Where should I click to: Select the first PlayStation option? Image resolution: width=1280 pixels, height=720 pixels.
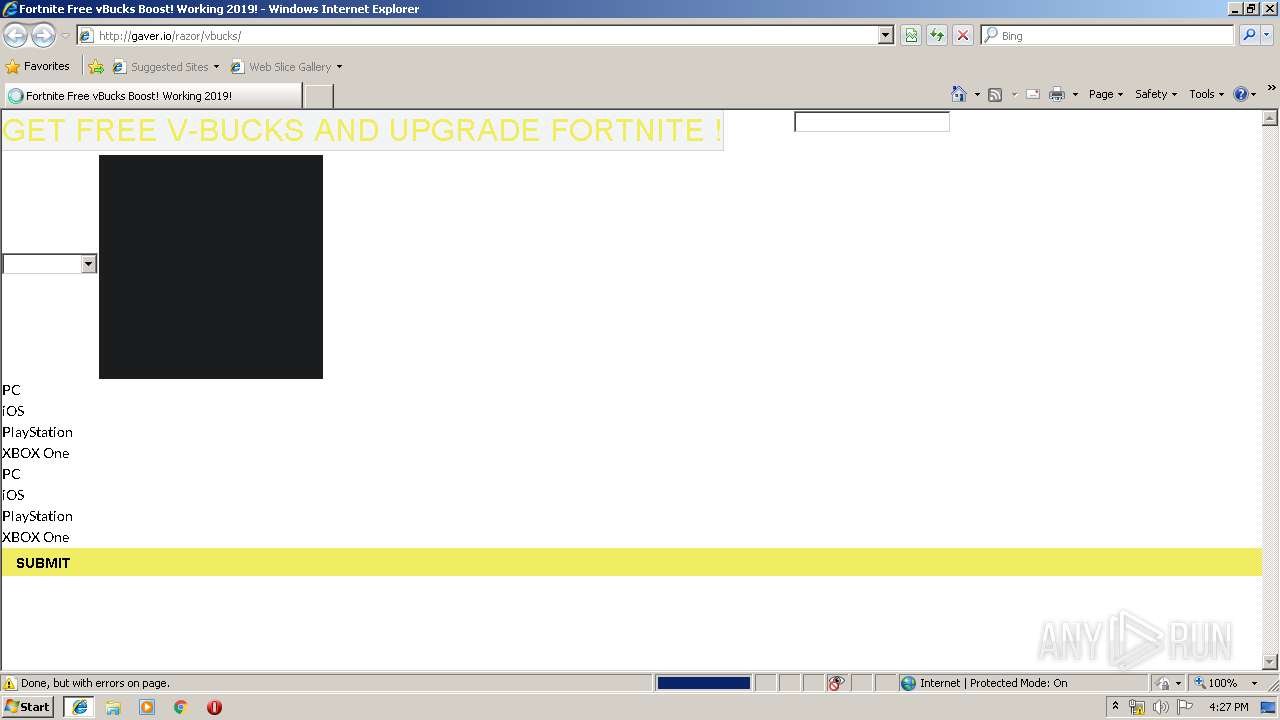click(x=37, y=432)
